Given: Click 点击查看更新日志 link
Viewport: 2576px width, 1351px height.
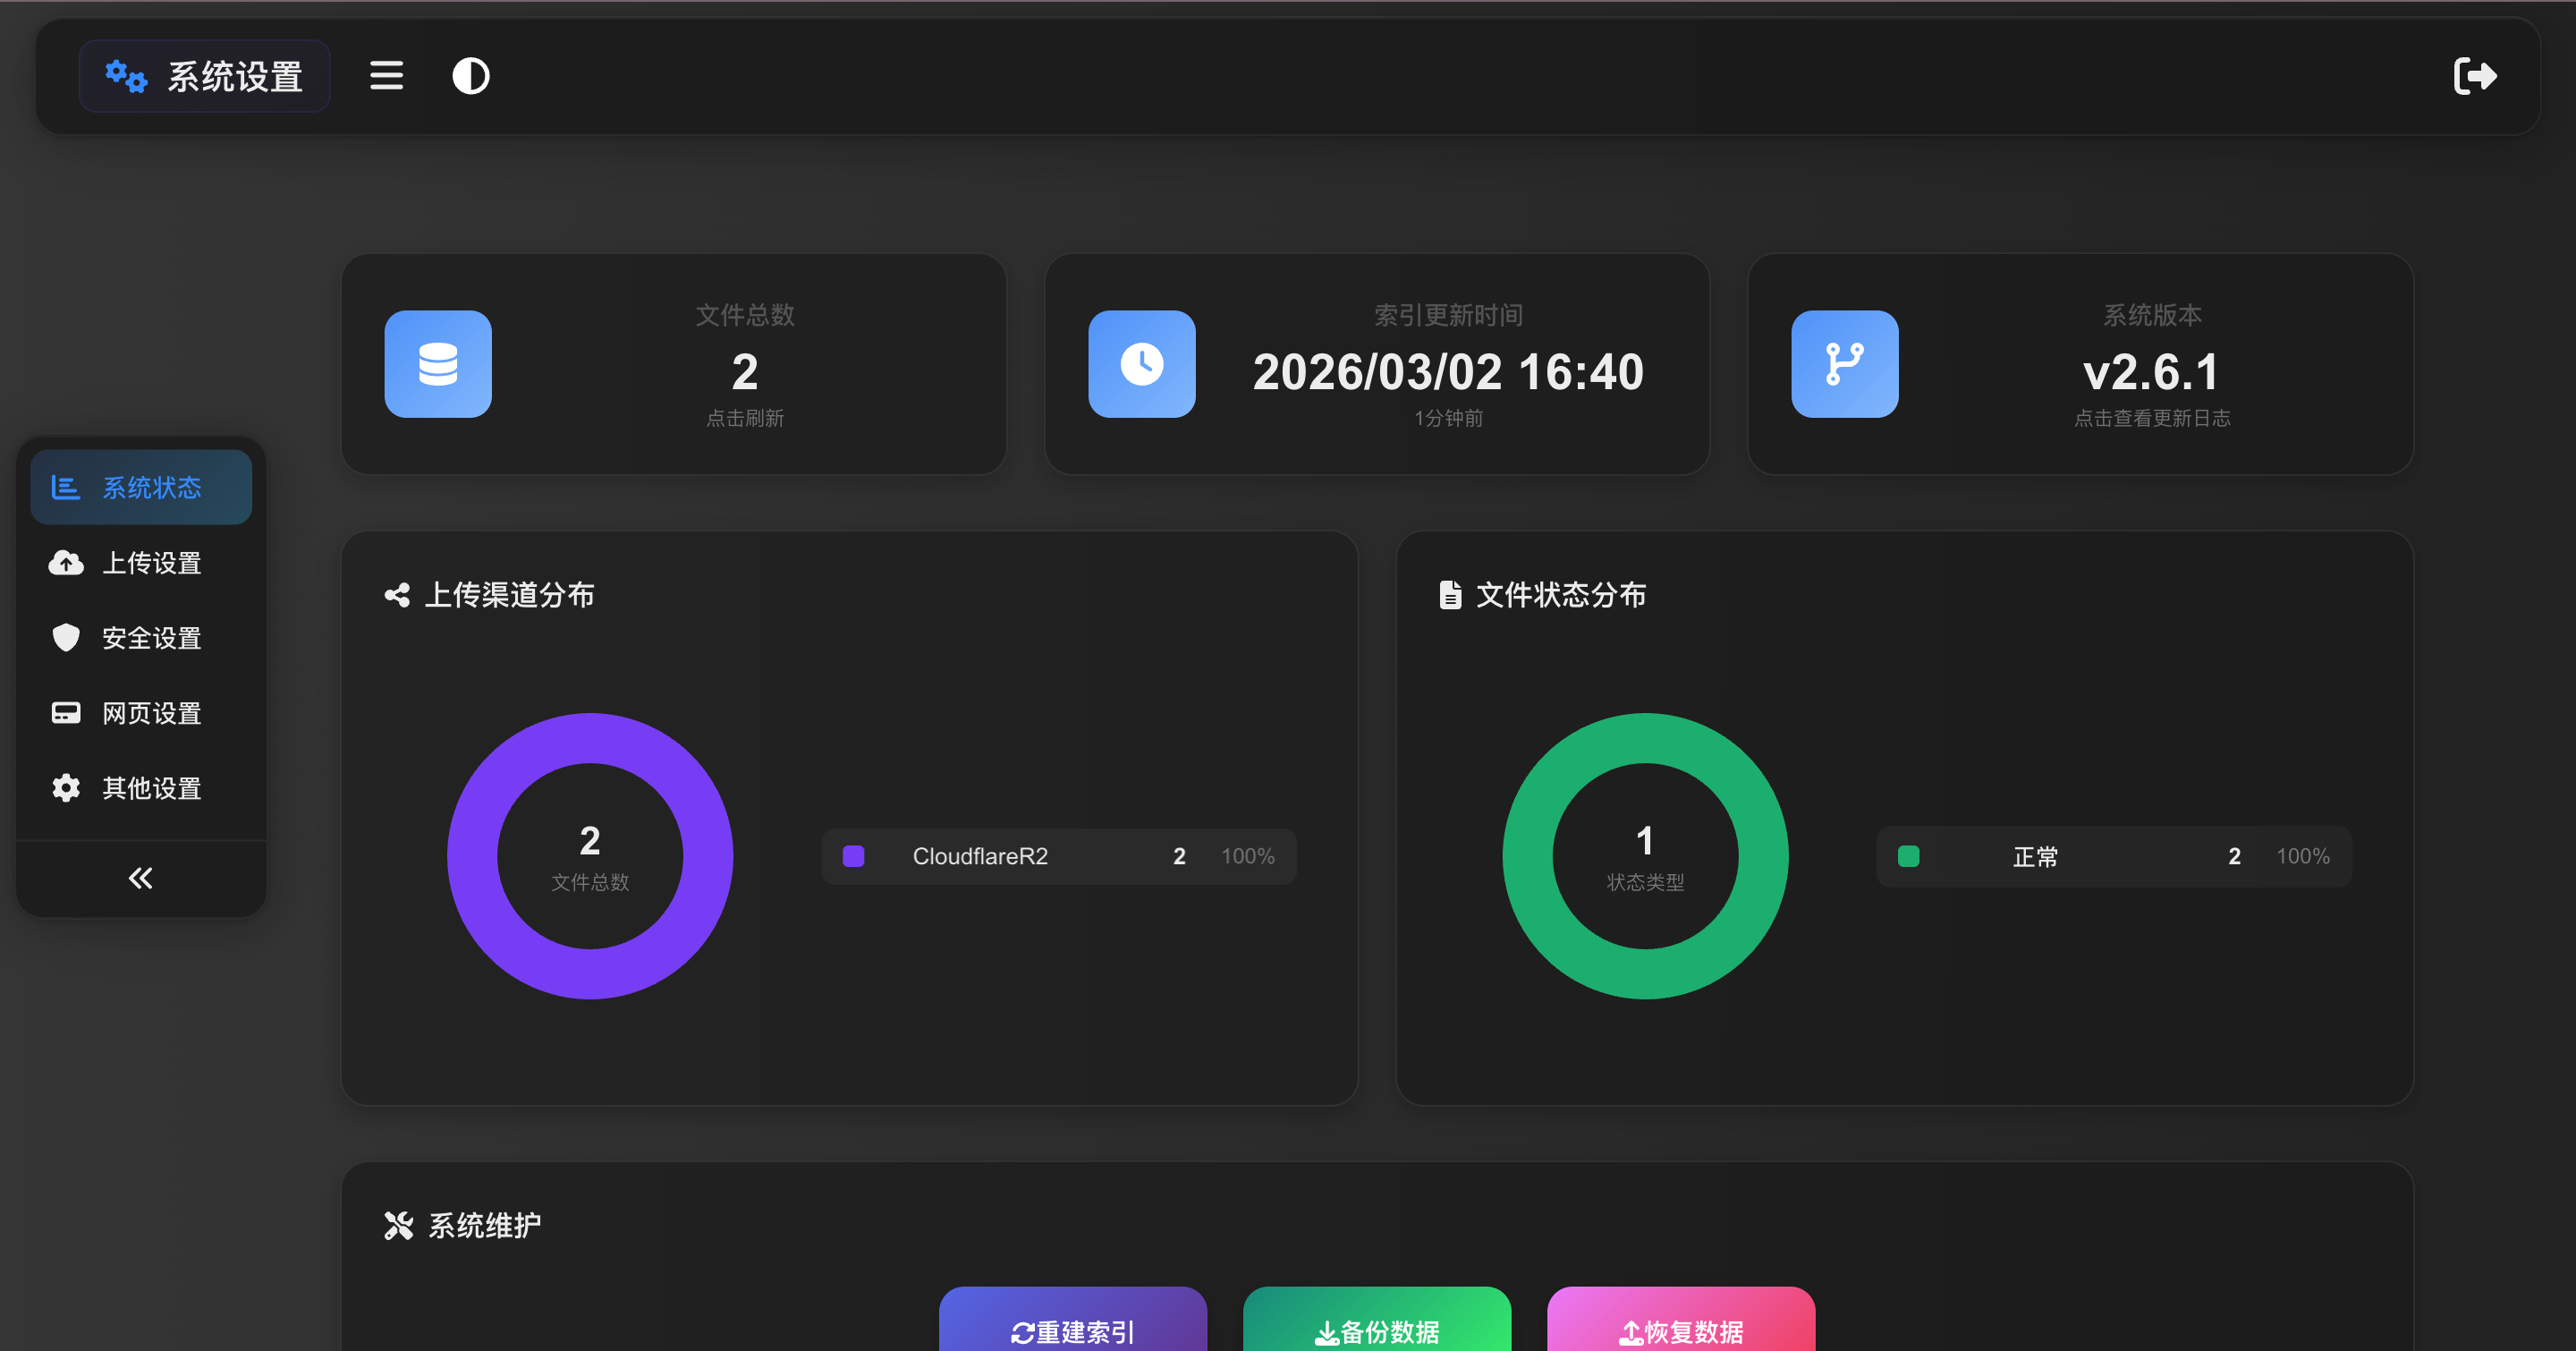Looking at the screenshot, I should point(2152,418).
